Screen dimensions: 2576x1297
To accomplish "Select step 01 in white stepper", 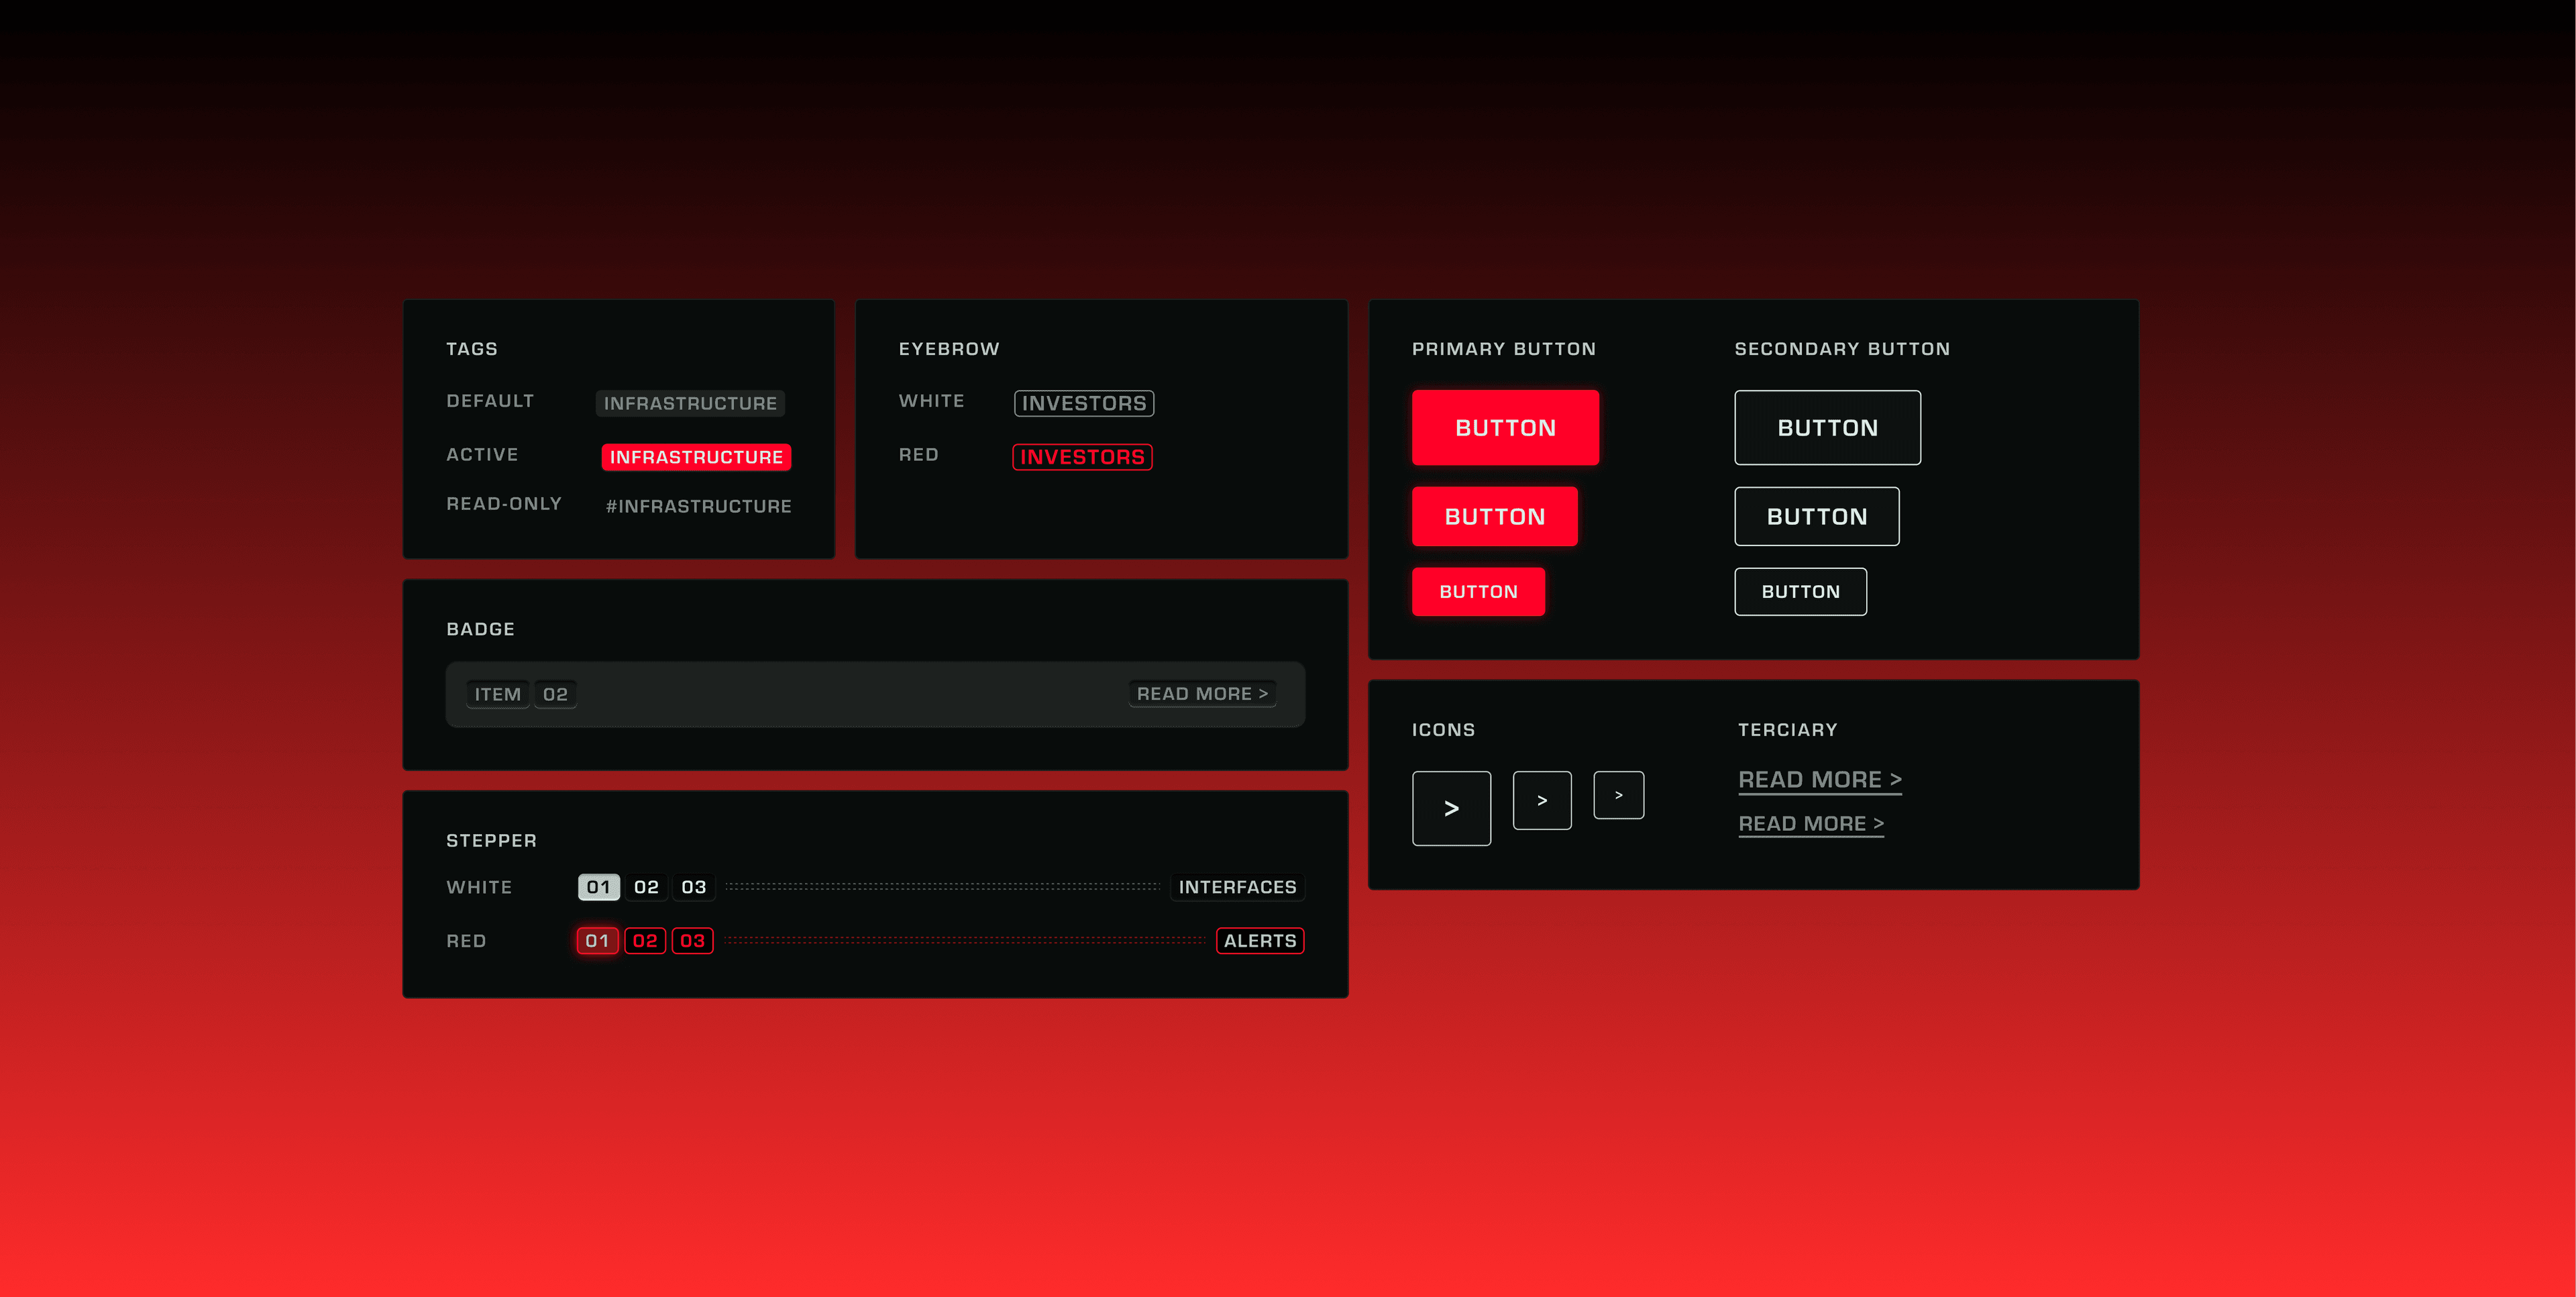I will click(598, 887).
